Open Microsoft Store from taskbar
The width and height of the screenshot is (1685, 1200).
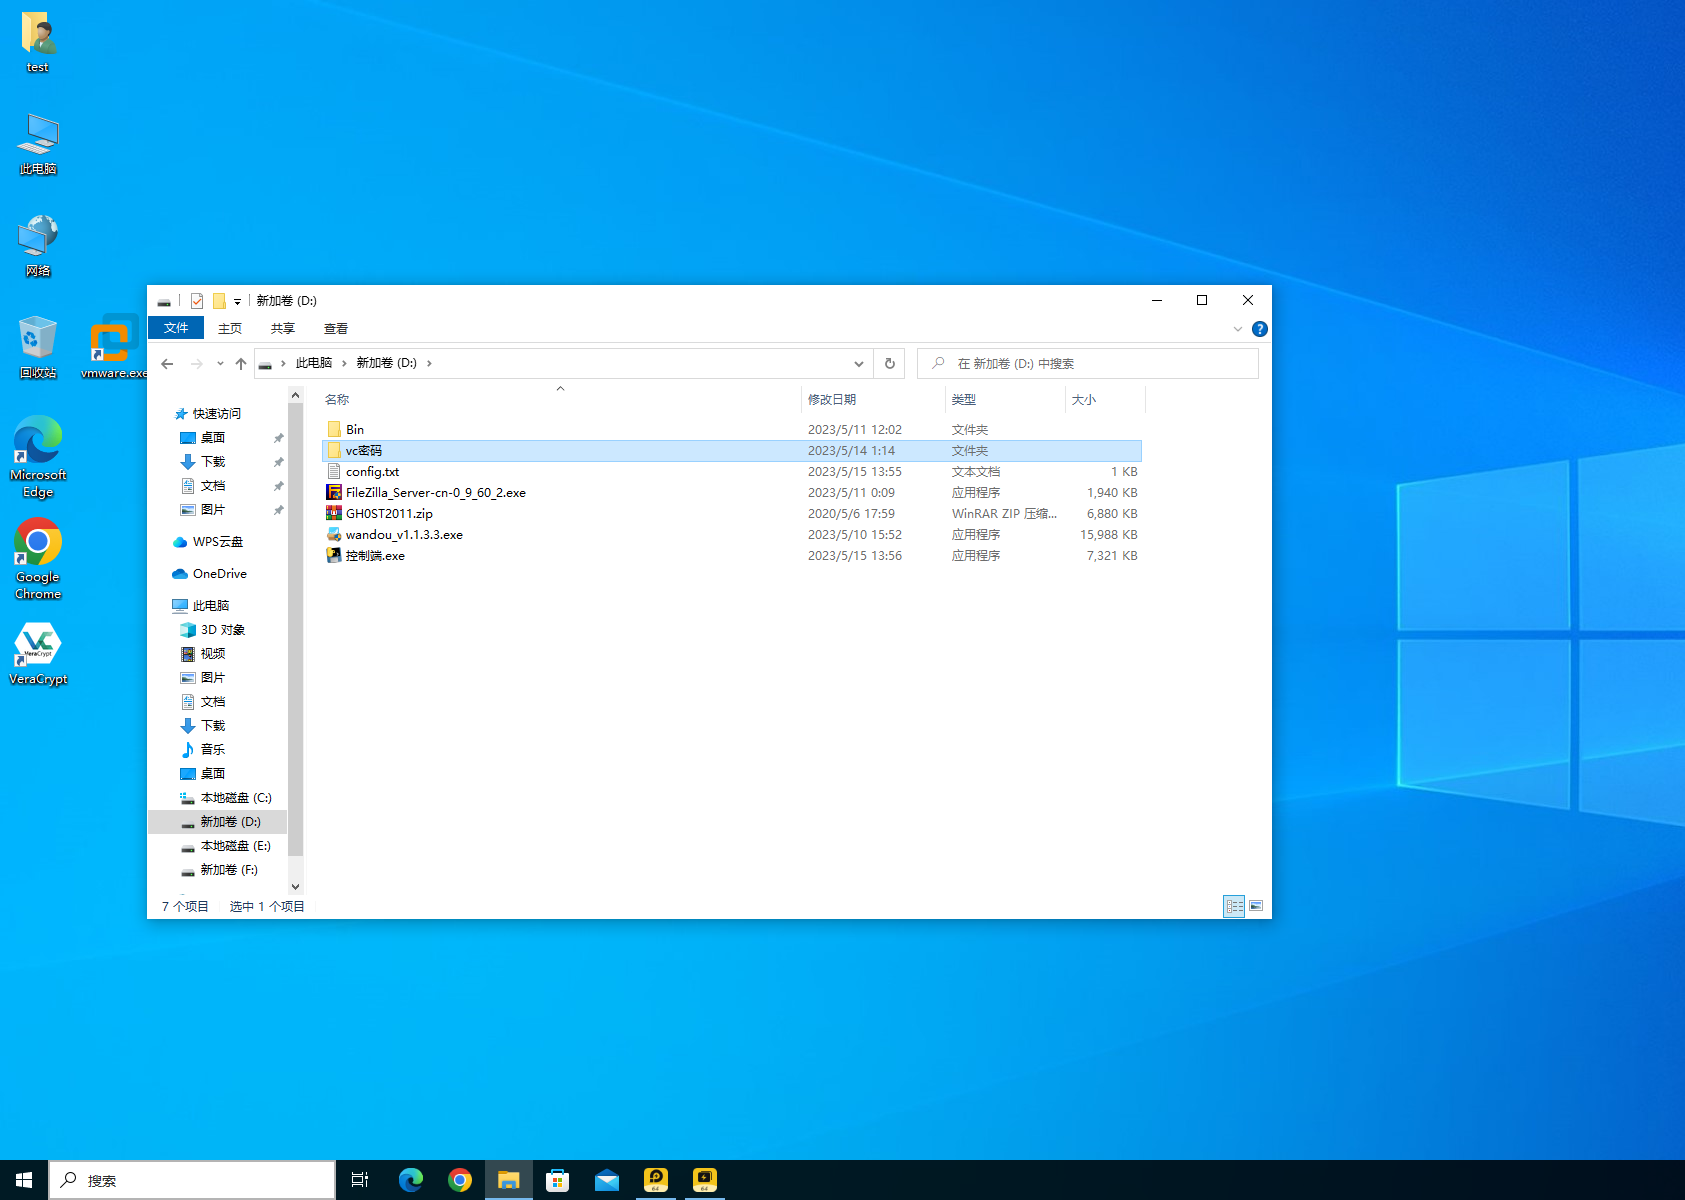[558, 1180]
